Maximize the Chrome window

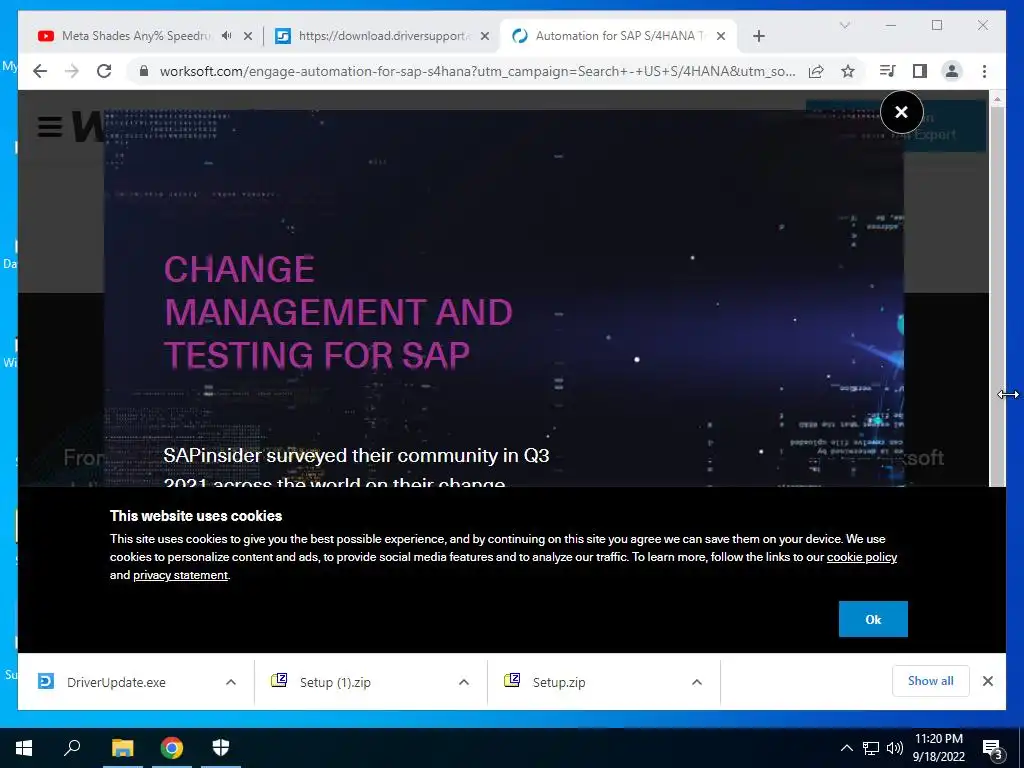[x=936, y=25]
